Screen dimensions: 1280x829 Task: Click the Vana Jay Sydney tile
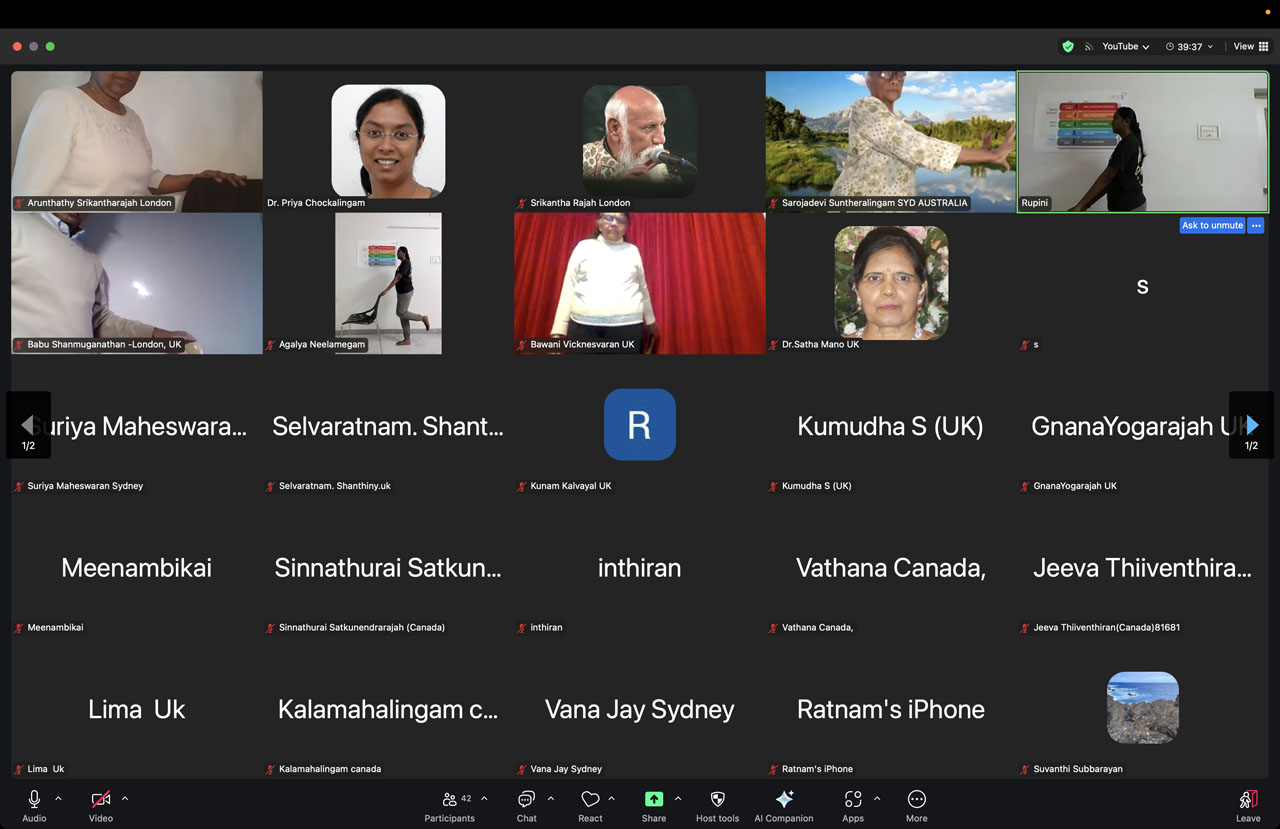tap(640, 709)
